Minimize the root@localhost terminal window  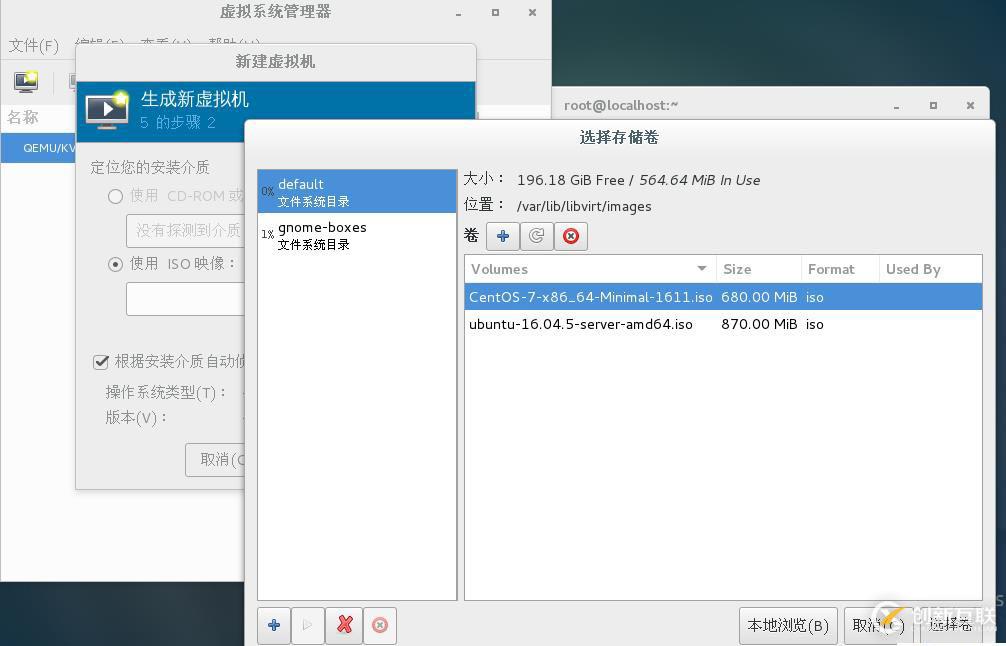point(896,105)
